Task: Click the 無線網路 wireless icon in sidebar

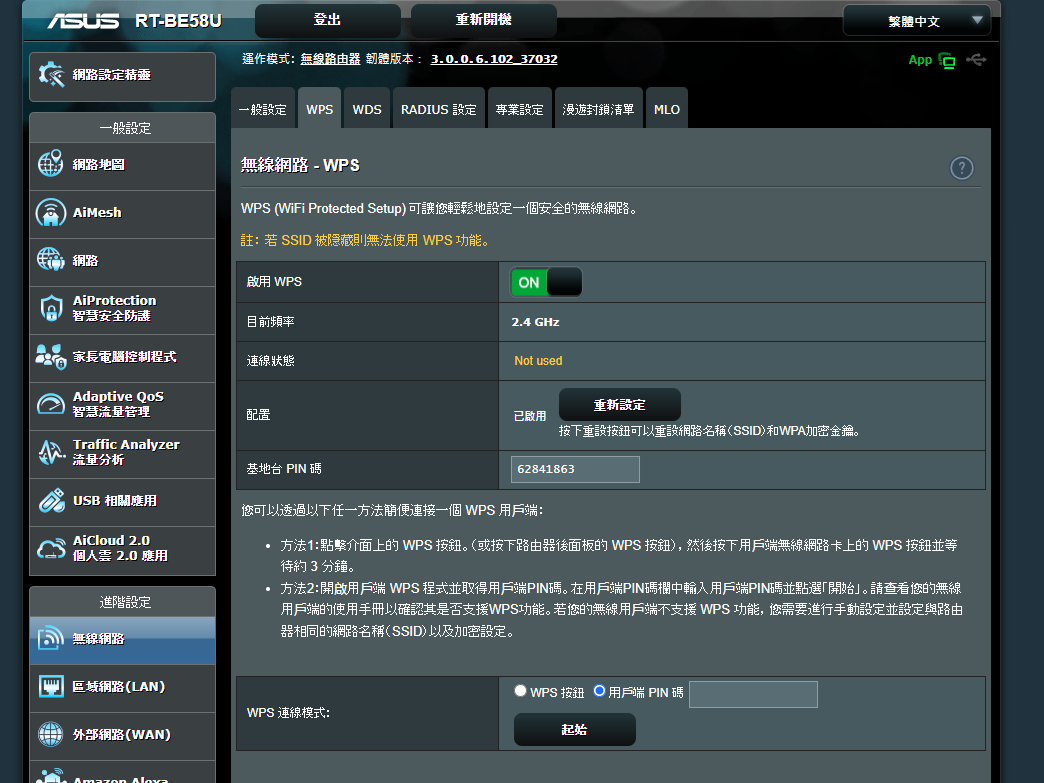Action: 51,639
